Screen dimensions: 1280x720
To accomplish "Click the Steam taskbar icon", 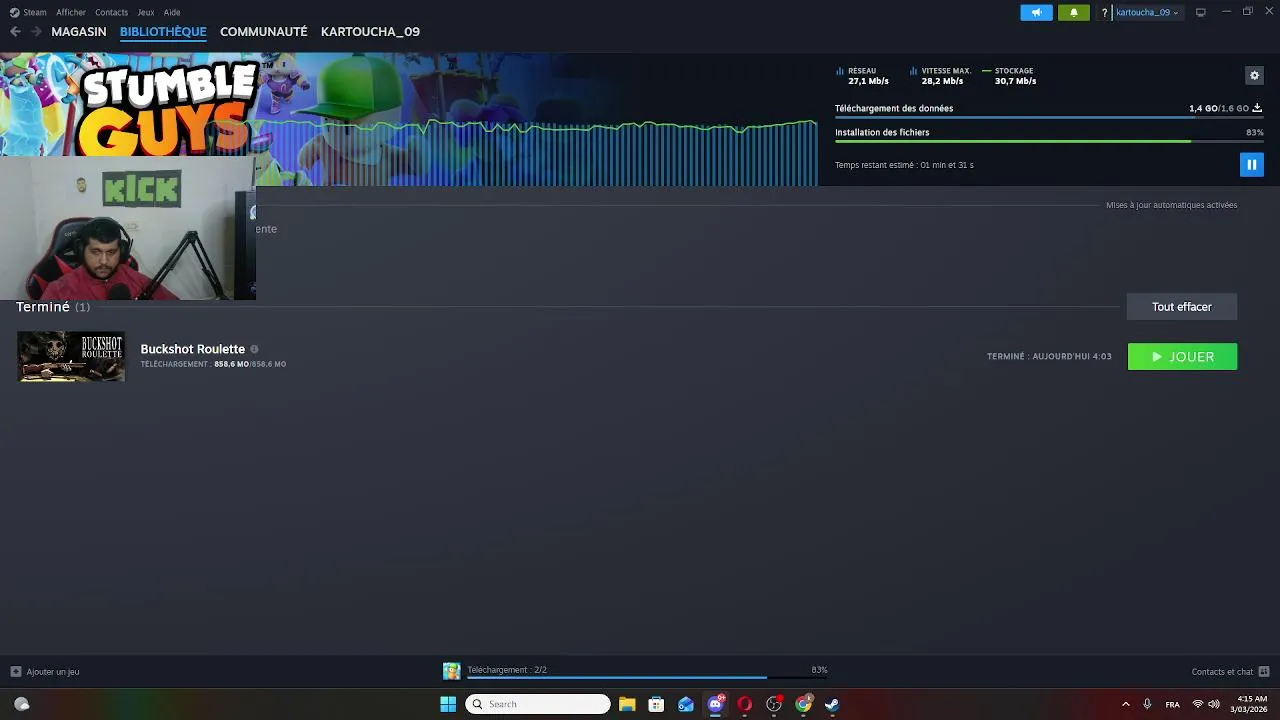I will (x=832, y=704).
